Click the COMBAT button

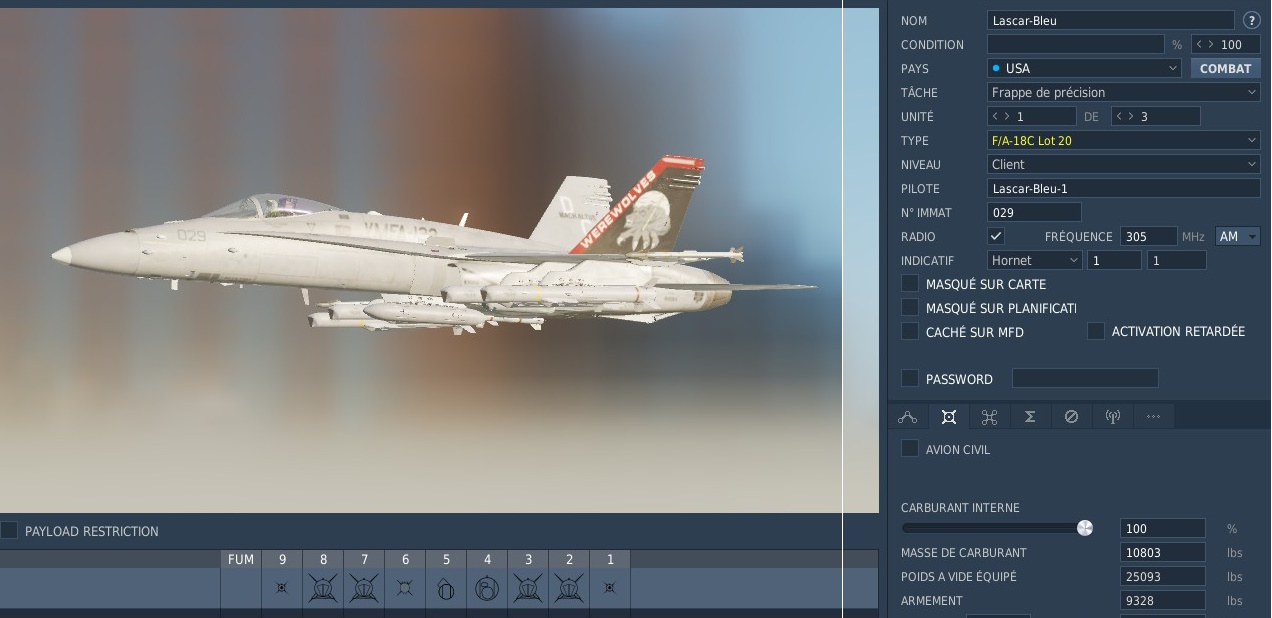[x=1225, y=68]
